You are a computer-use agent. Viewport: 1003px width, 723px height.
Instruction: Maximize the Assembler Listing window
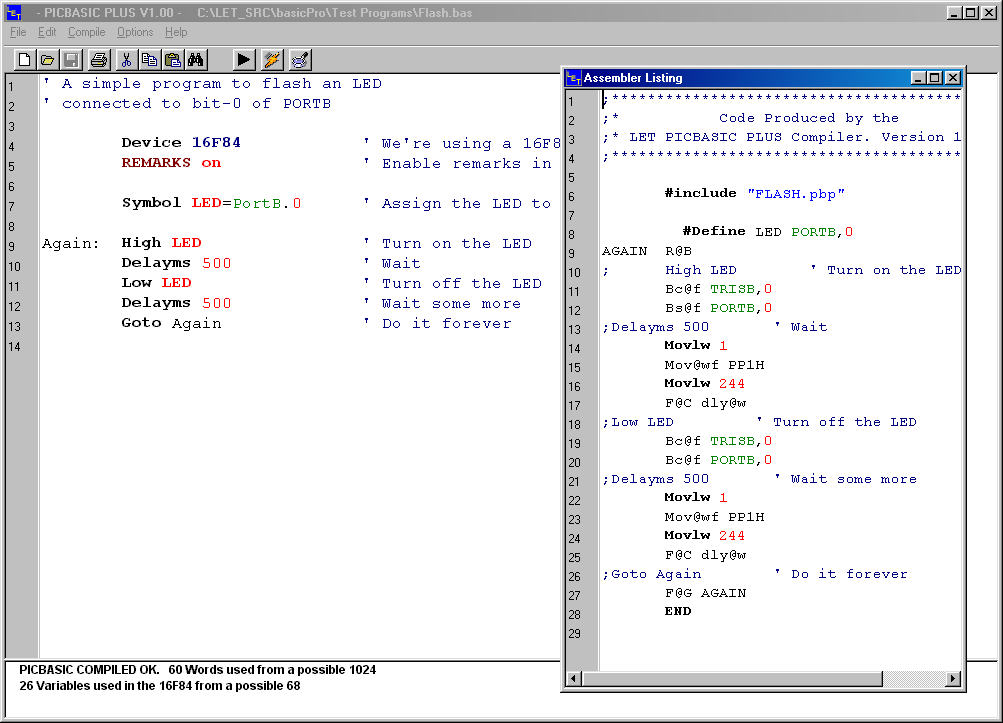[935, 78]
